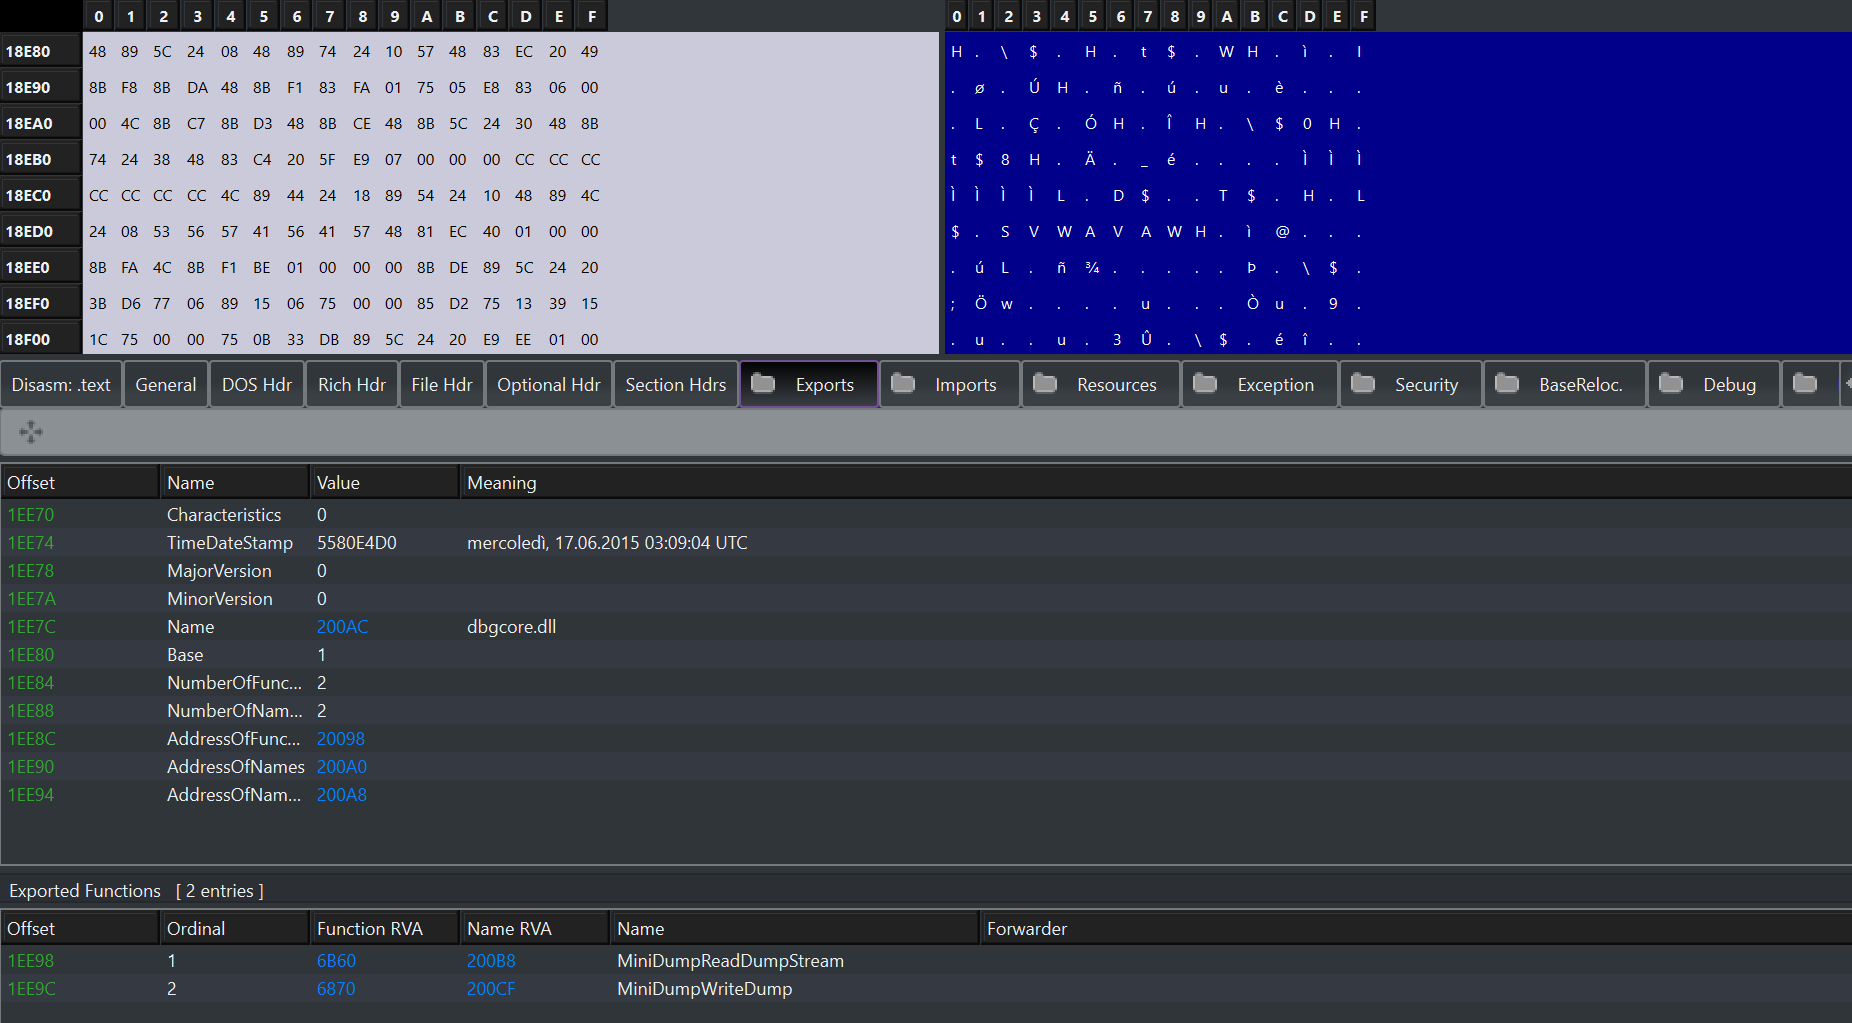This screenshot has width=1852, height=1023.
Task: Click the Meaning column header
Action: pyautogui.click(x=1155, y=483)
